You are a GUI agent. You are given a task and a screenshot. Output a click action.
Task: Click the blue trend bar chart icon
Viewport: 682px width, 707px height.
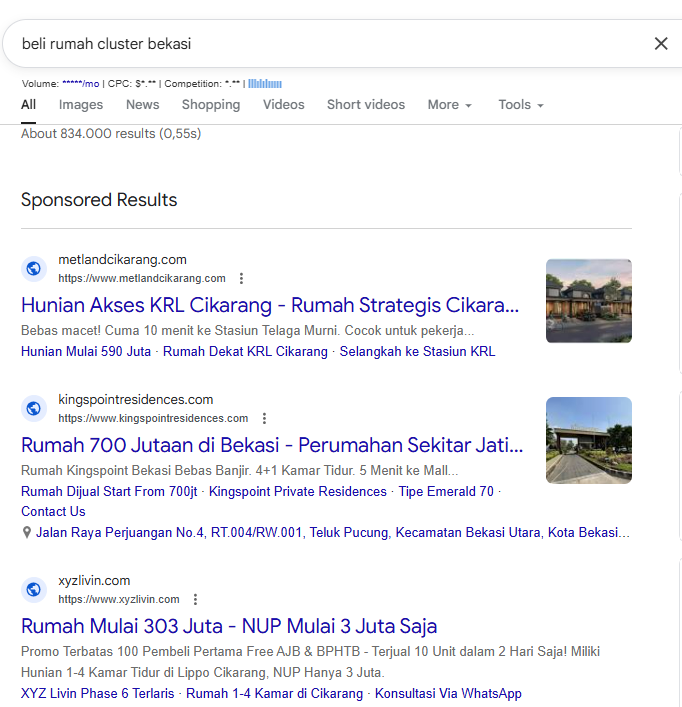[265, 83]
